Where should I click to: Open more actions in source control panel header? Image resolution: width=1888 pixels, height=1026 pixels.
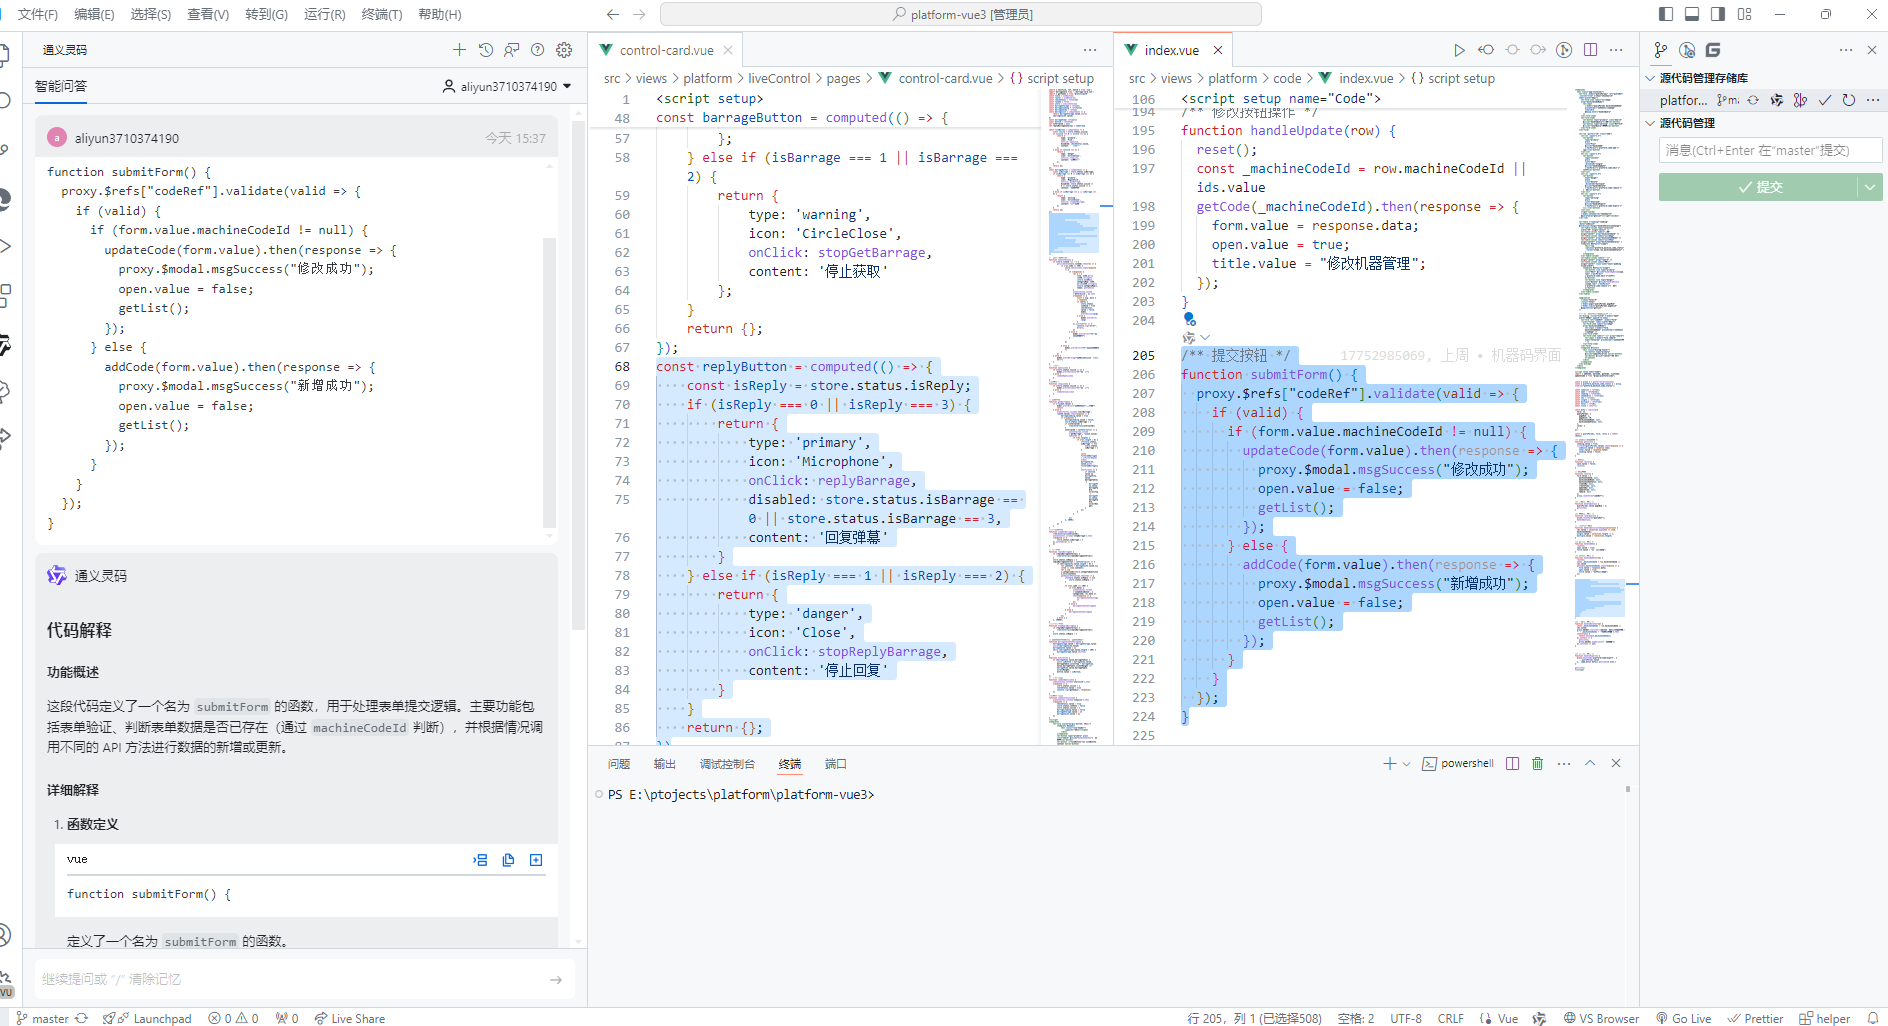point(1846,50)
